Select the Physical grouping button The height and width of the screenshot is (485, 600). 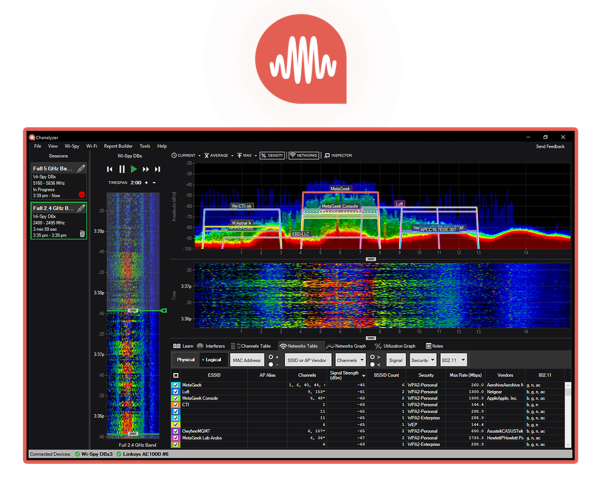click(x=186, y=360)
